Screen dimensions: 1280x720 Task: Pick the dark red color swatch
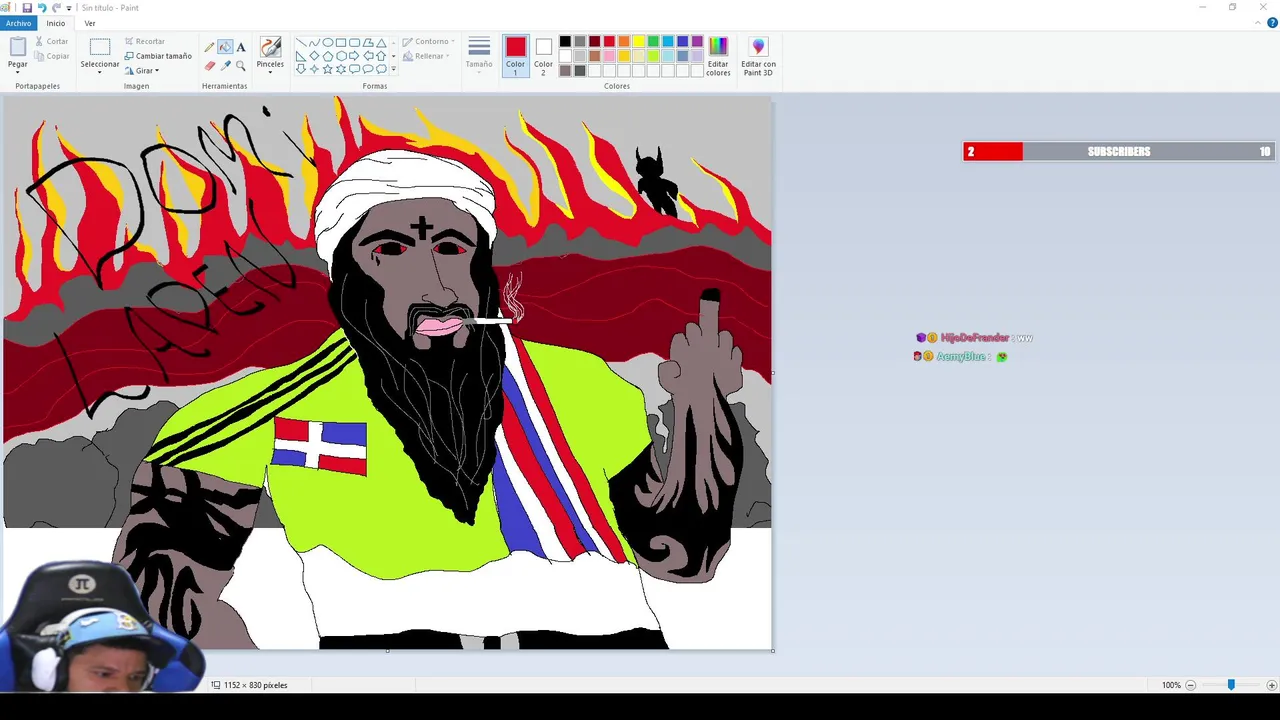[594, 42]
